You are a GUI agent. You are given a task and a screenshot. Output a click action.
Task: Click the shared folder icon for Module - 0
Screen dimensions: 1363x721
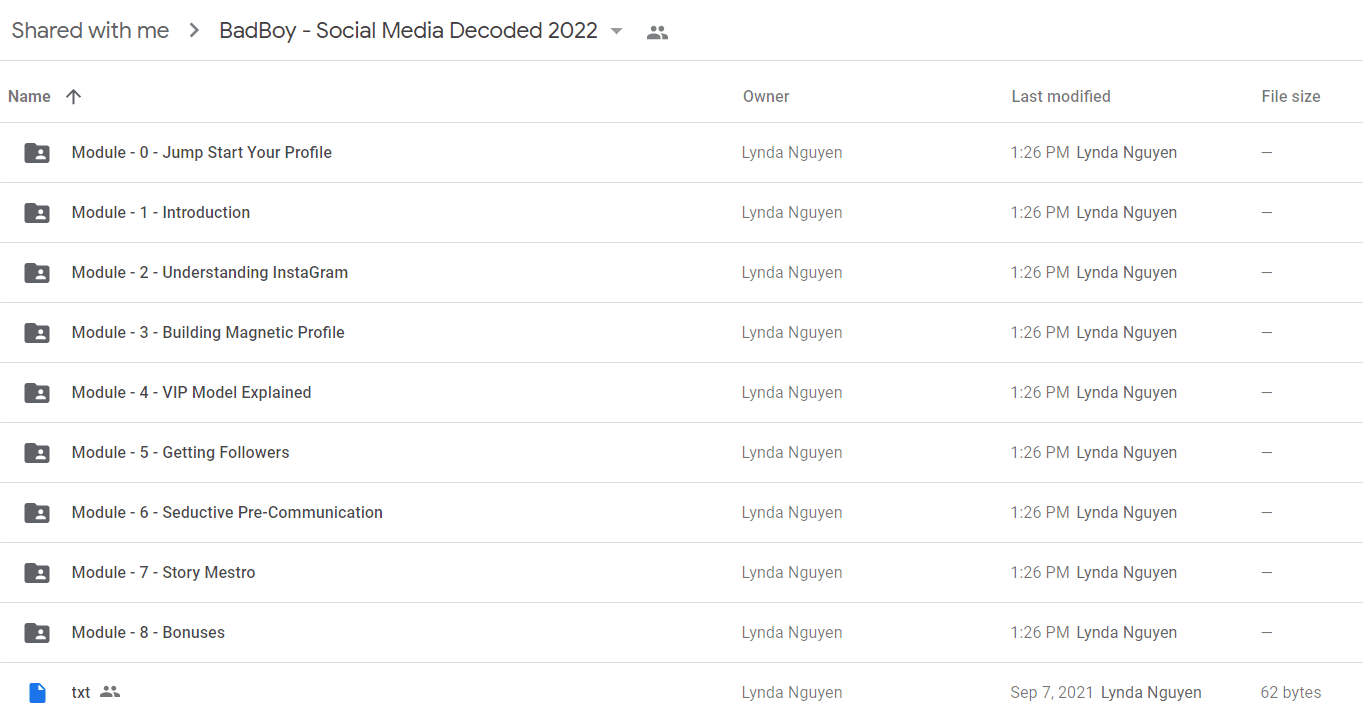pyautogui.click(x=37, y=153)
